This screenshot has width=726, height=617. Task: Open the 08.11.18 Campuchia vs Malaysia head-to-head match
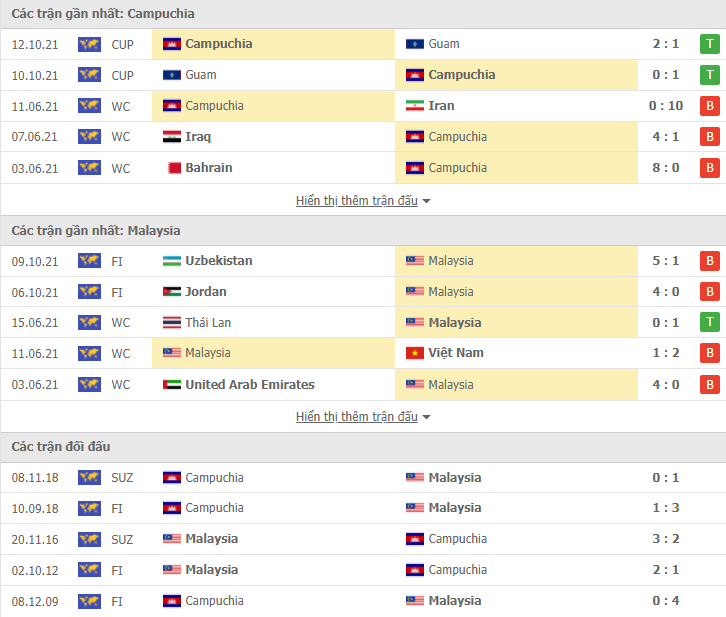[363, 478]
